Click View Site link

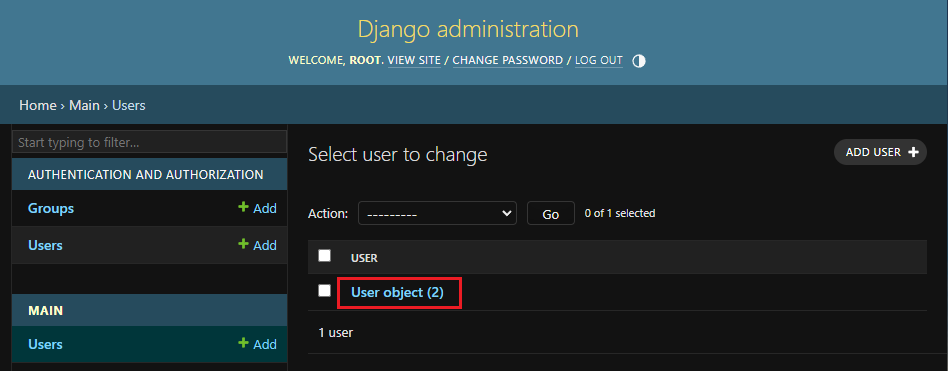coord(414,60)
